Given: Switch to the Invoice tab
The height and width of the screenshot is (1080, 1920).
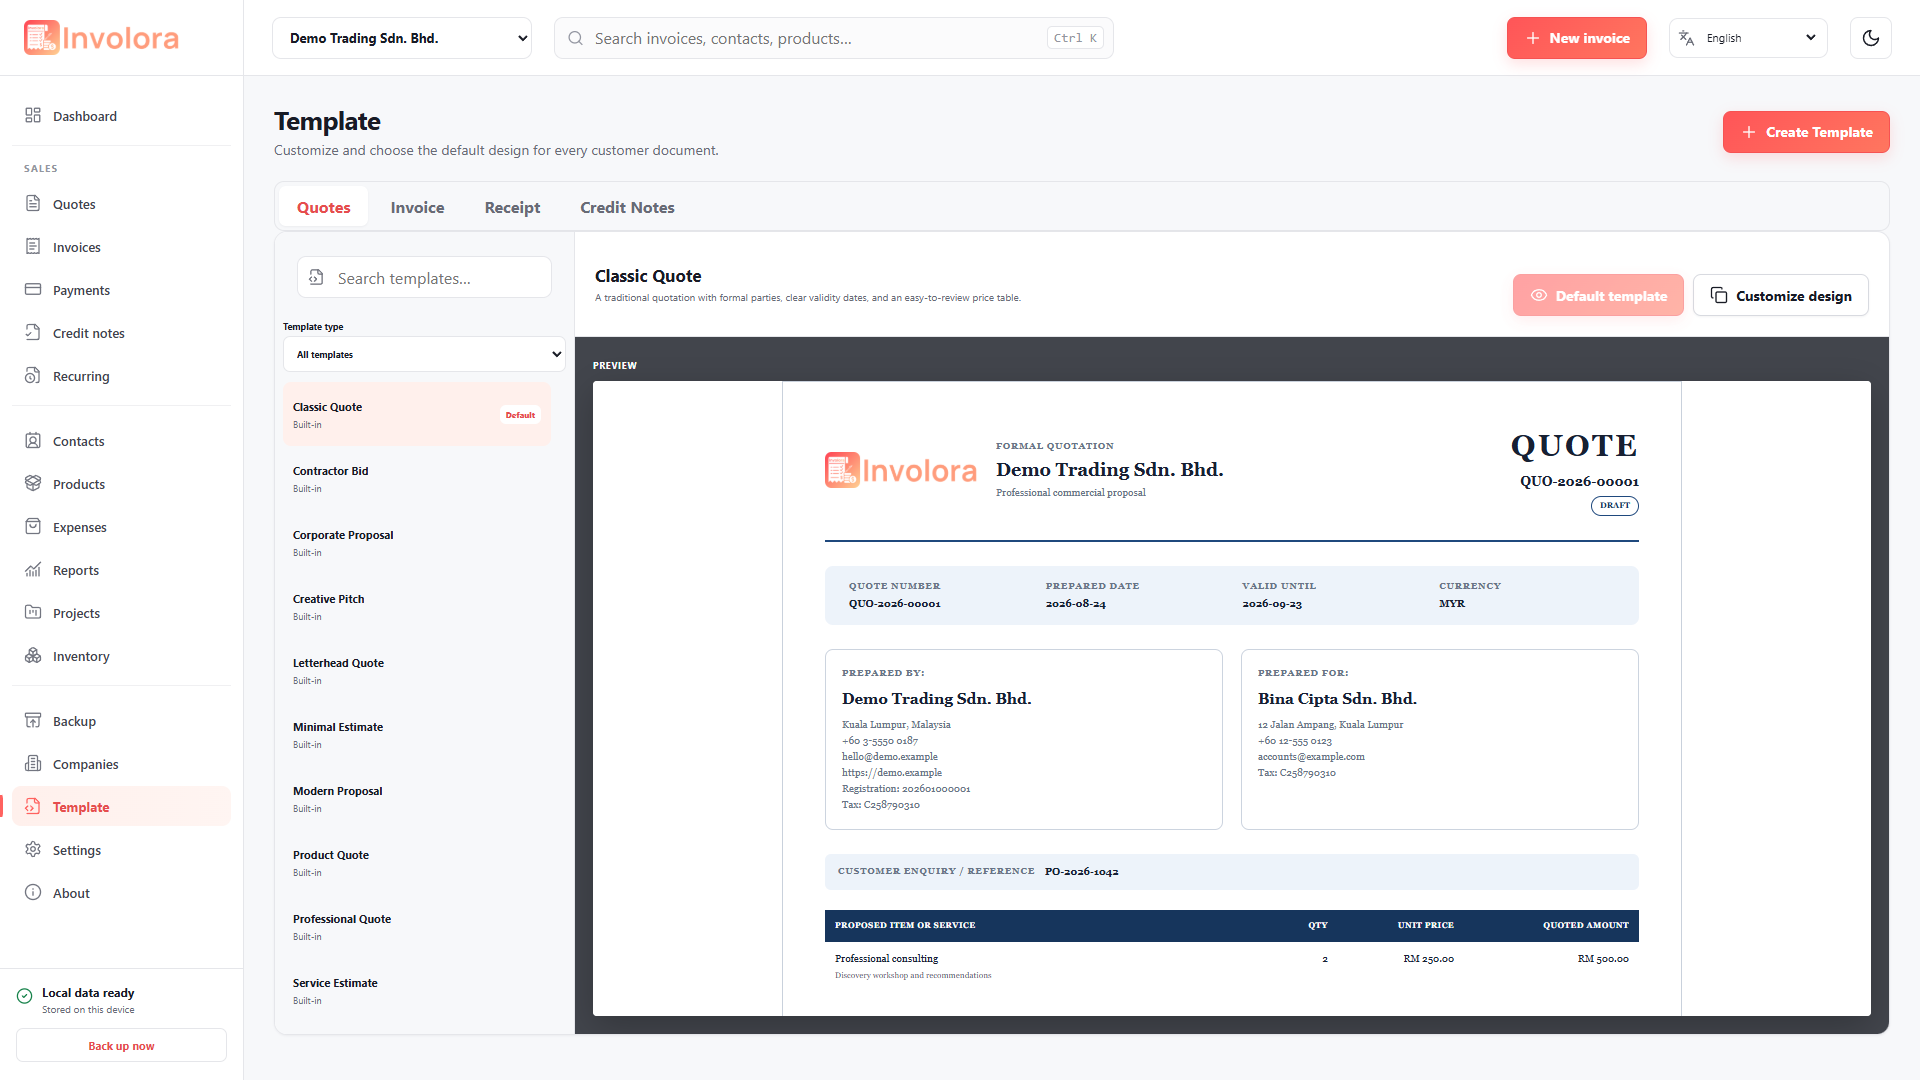Looking at the screenshot, I should point(417,207).
